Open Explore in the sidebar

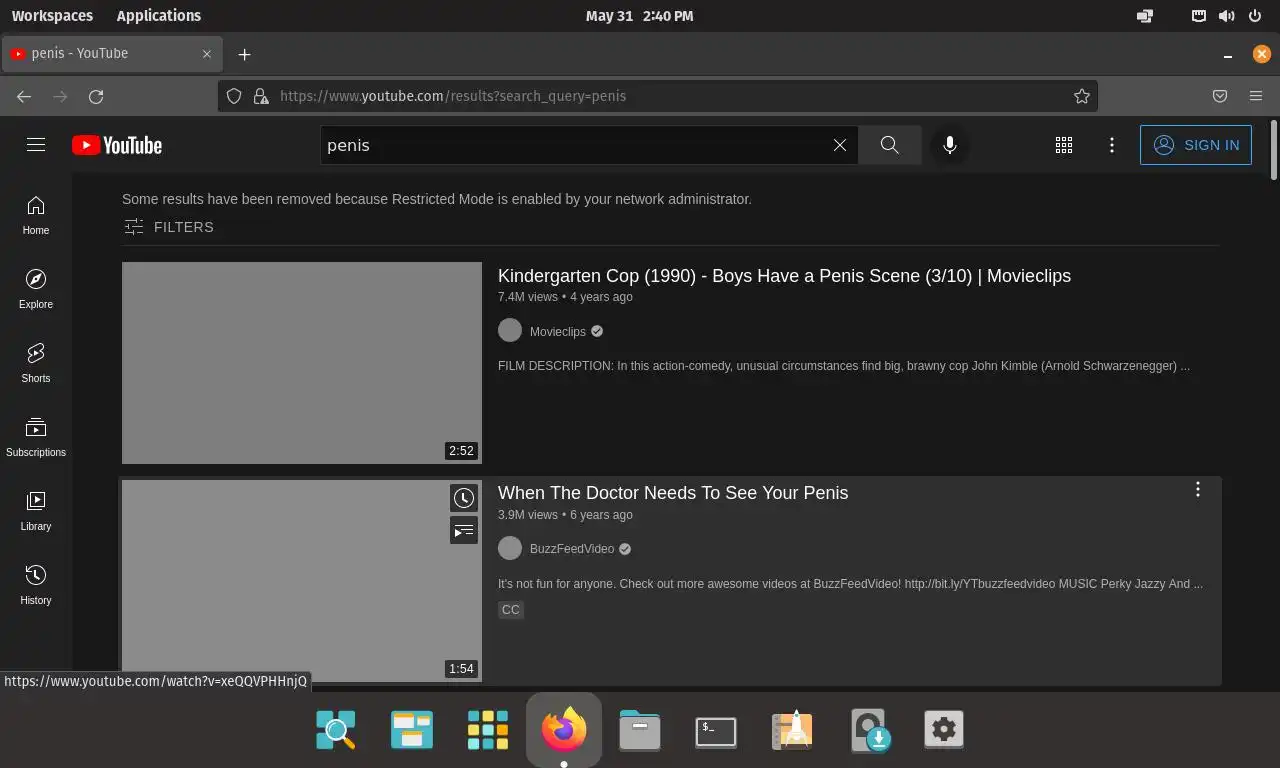tap(36, 289)
